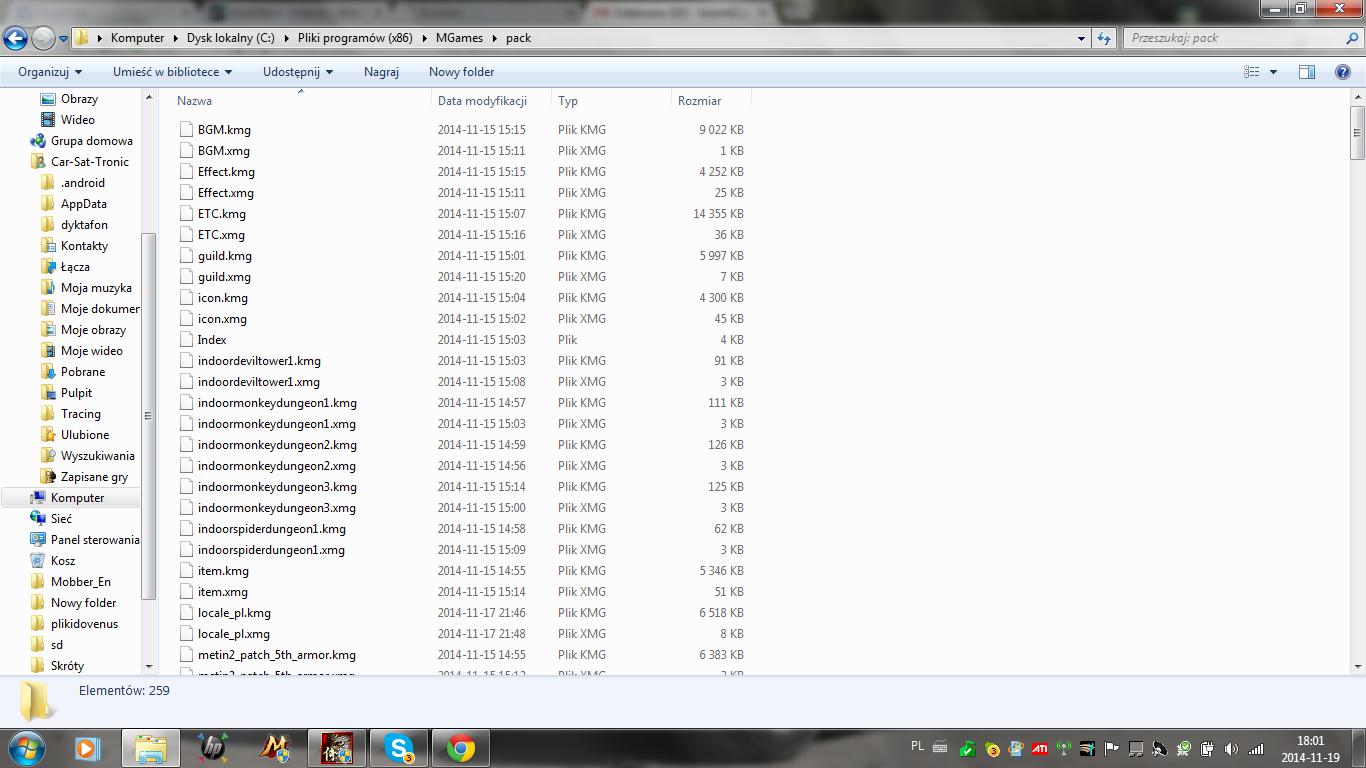Click the volume speaker tray icon

click(x=1231, y=748)
